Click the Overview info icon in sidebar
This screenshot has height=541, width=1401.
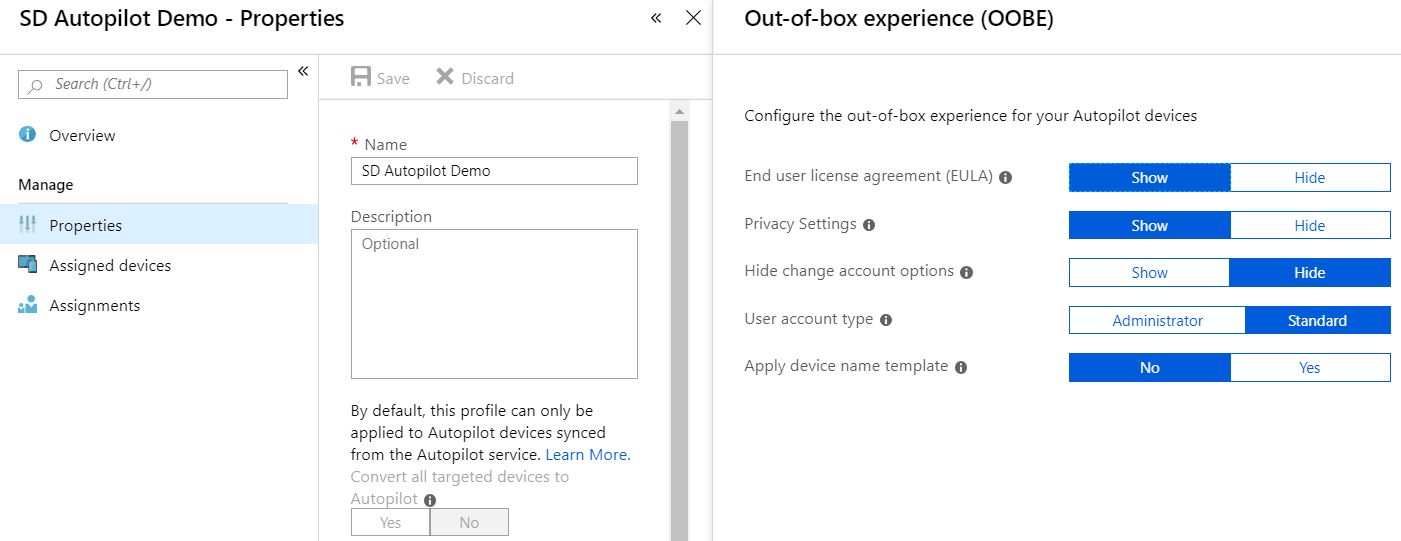[28, 135]
